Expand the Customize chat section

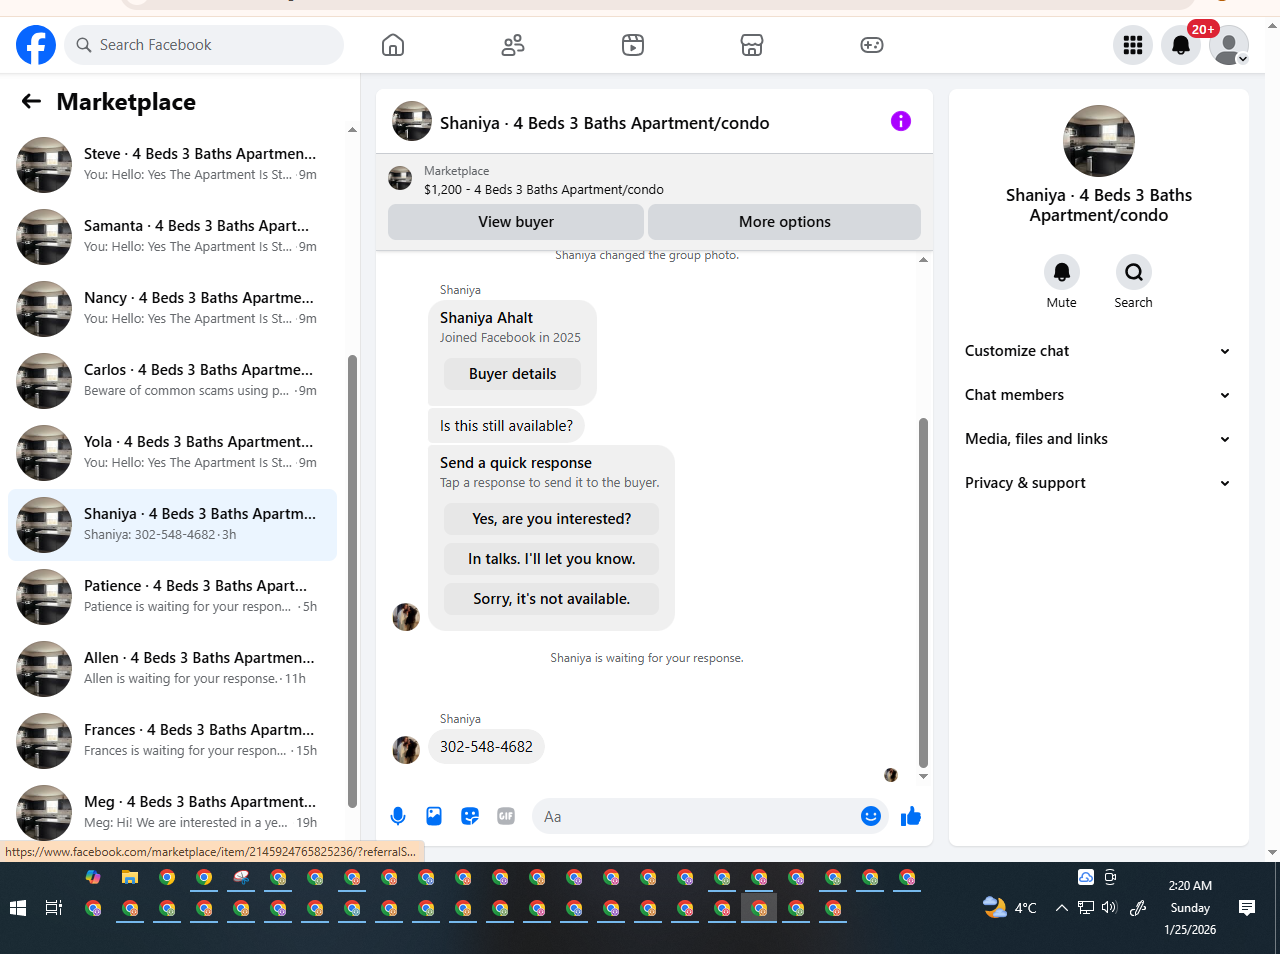point(1098,351)
